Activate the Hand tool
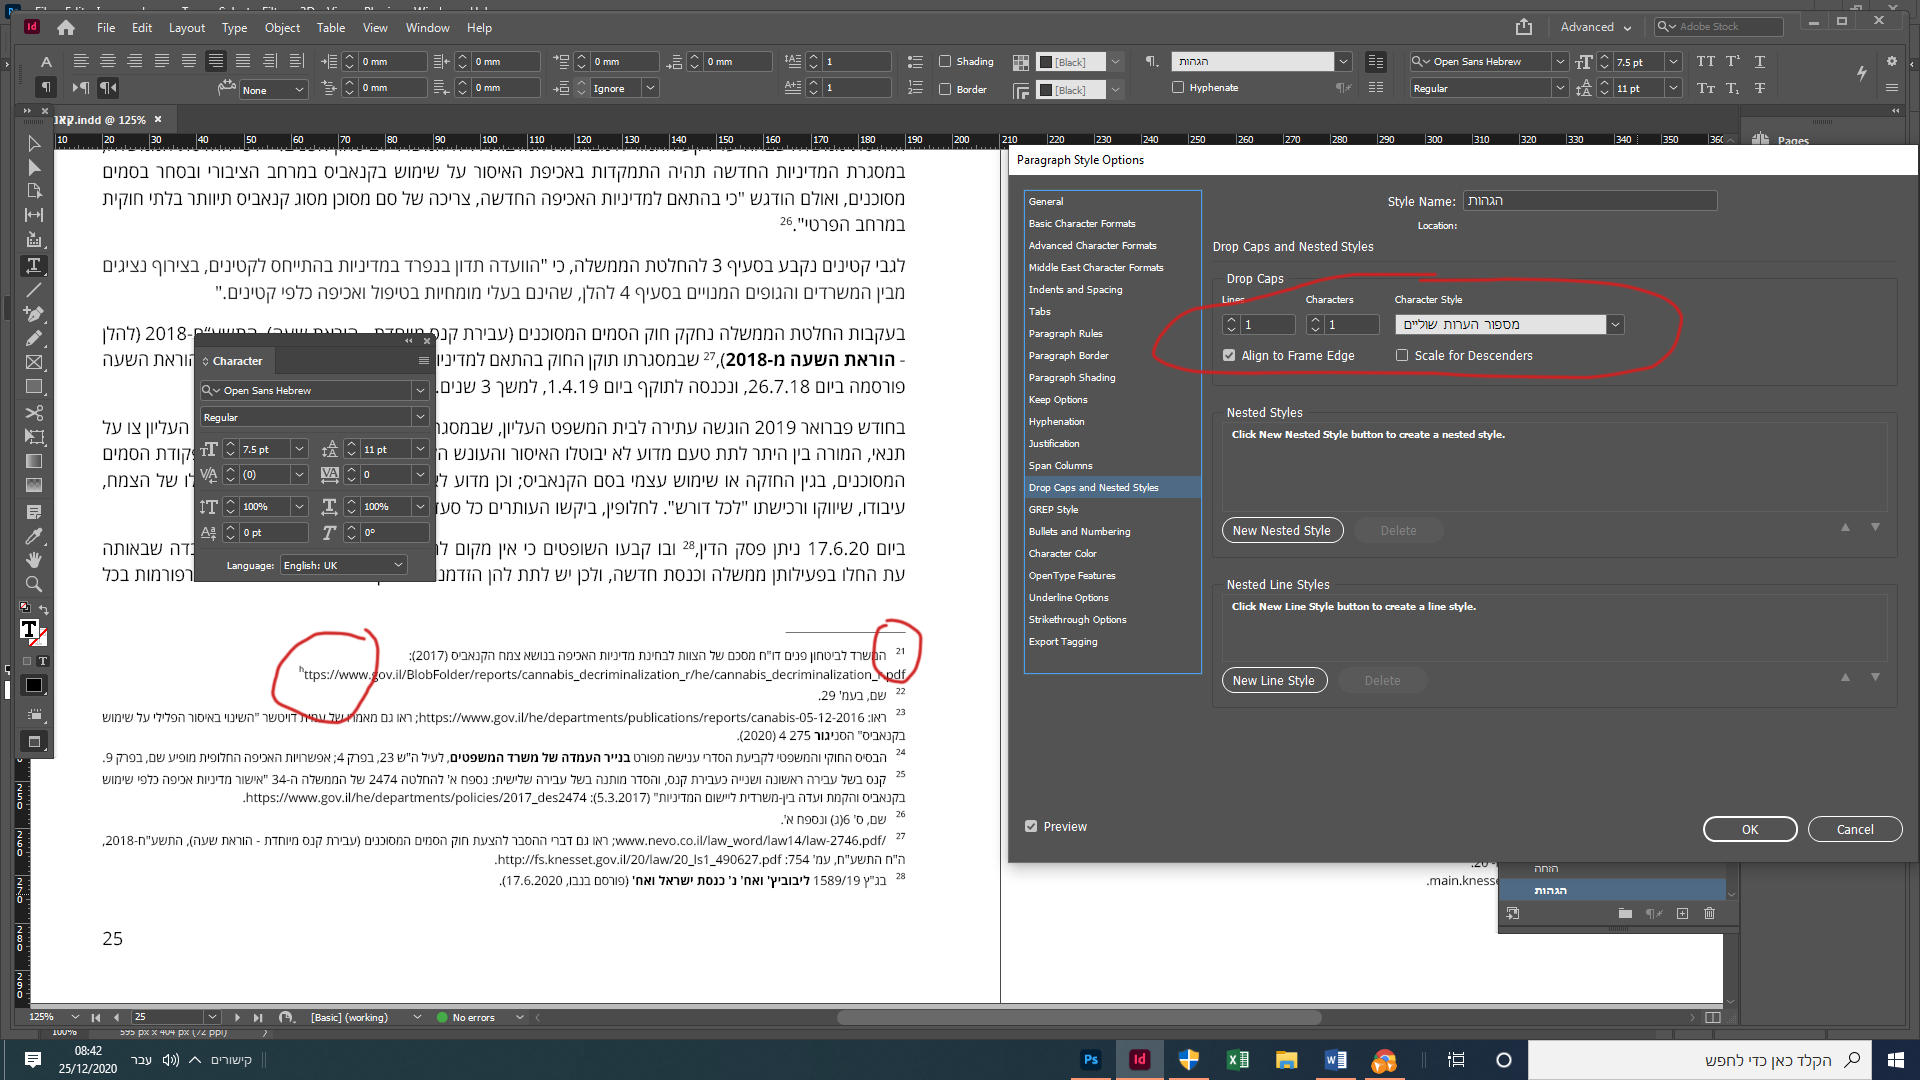Viewport: 1920px width, 1080px height. (x=33, y=560)
